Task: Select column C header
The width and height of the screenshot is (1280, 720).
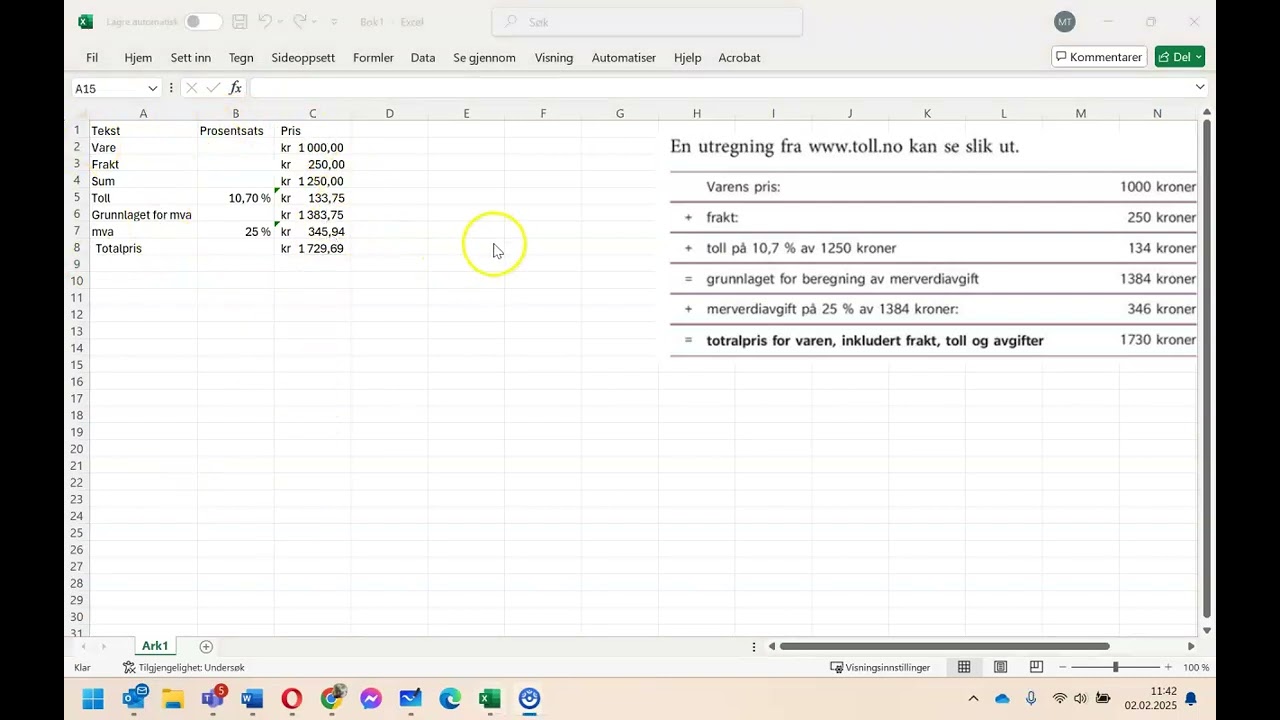Action: tap(312, 113)
